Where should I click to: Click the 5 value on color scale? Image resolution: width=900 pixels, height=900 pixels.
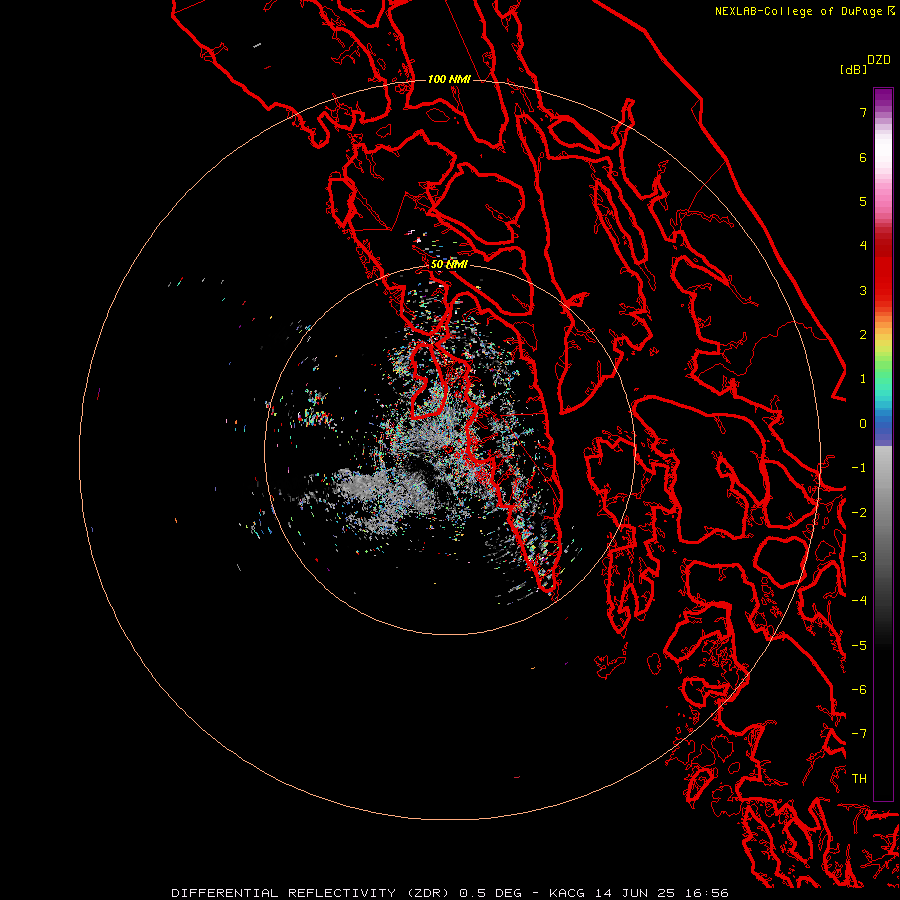(x=863, y=201)
